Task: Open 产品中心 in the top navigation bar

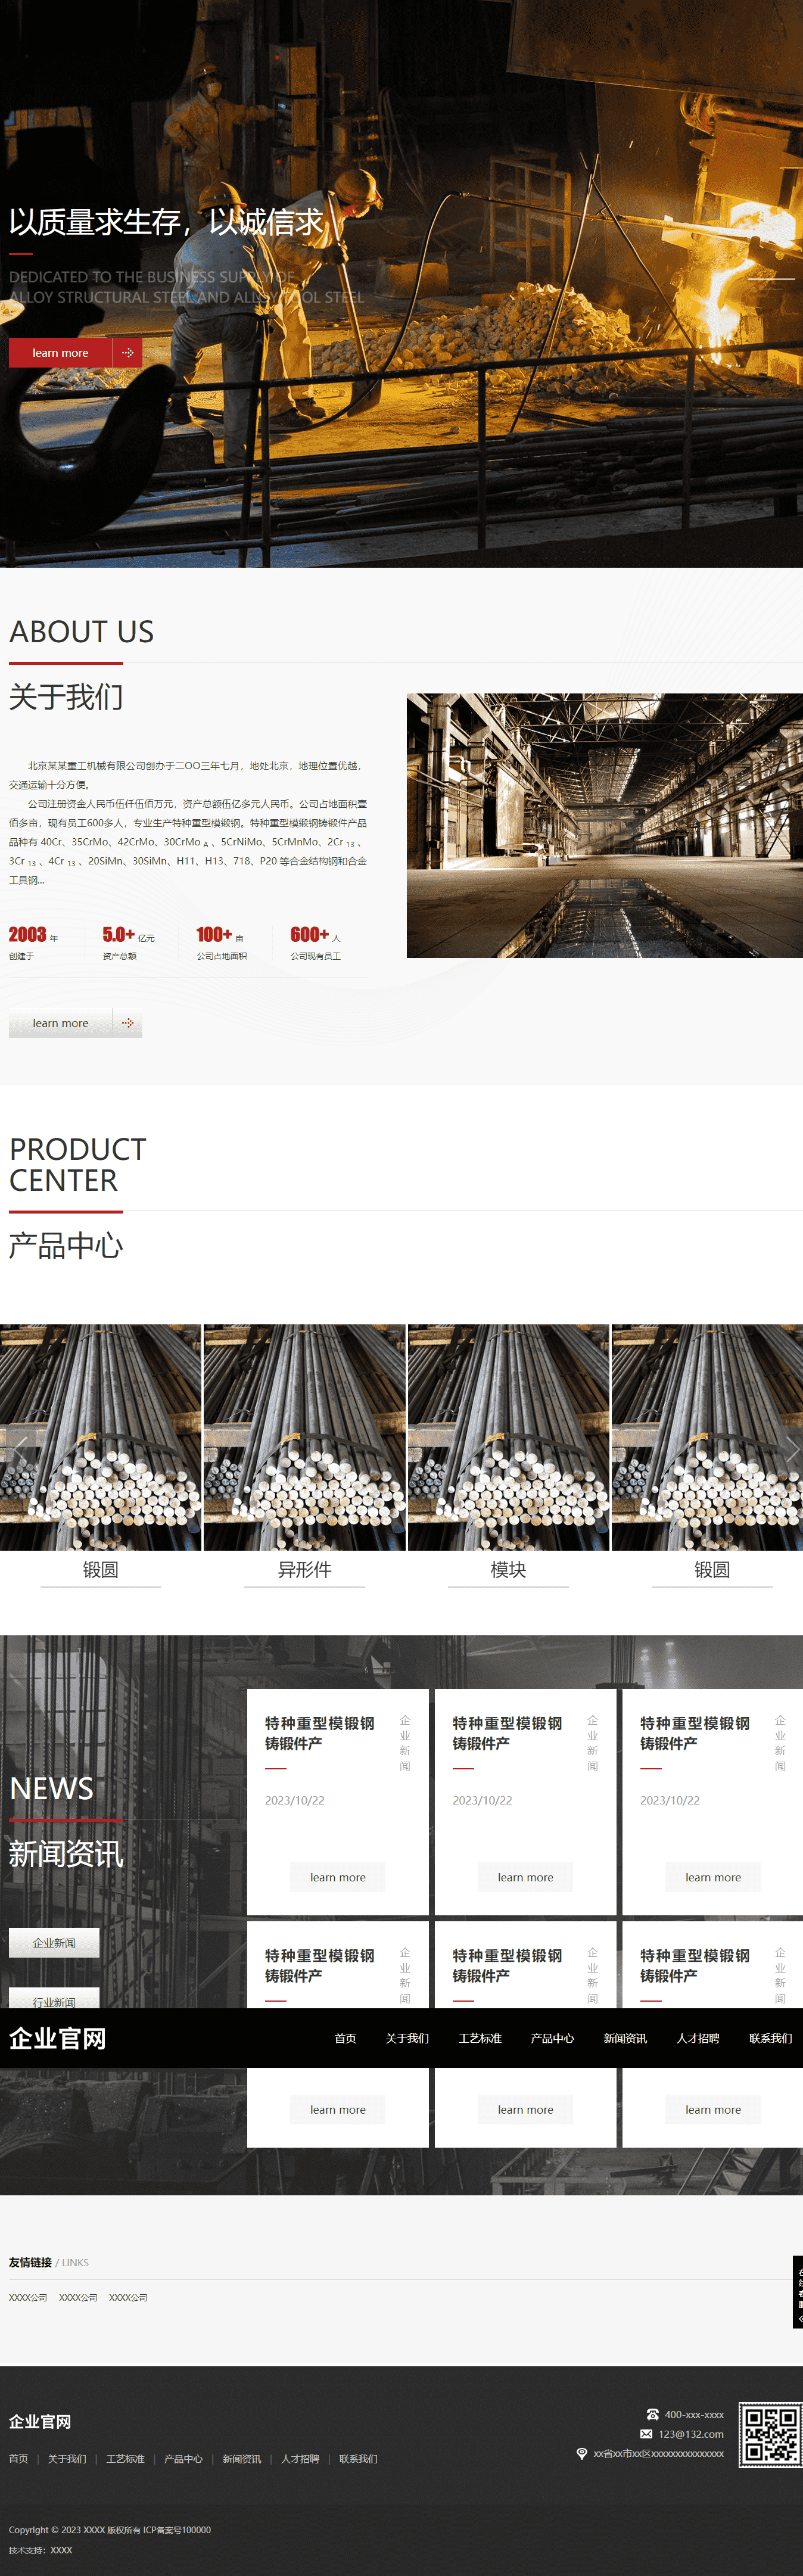Action: [x=552, y=2038]
